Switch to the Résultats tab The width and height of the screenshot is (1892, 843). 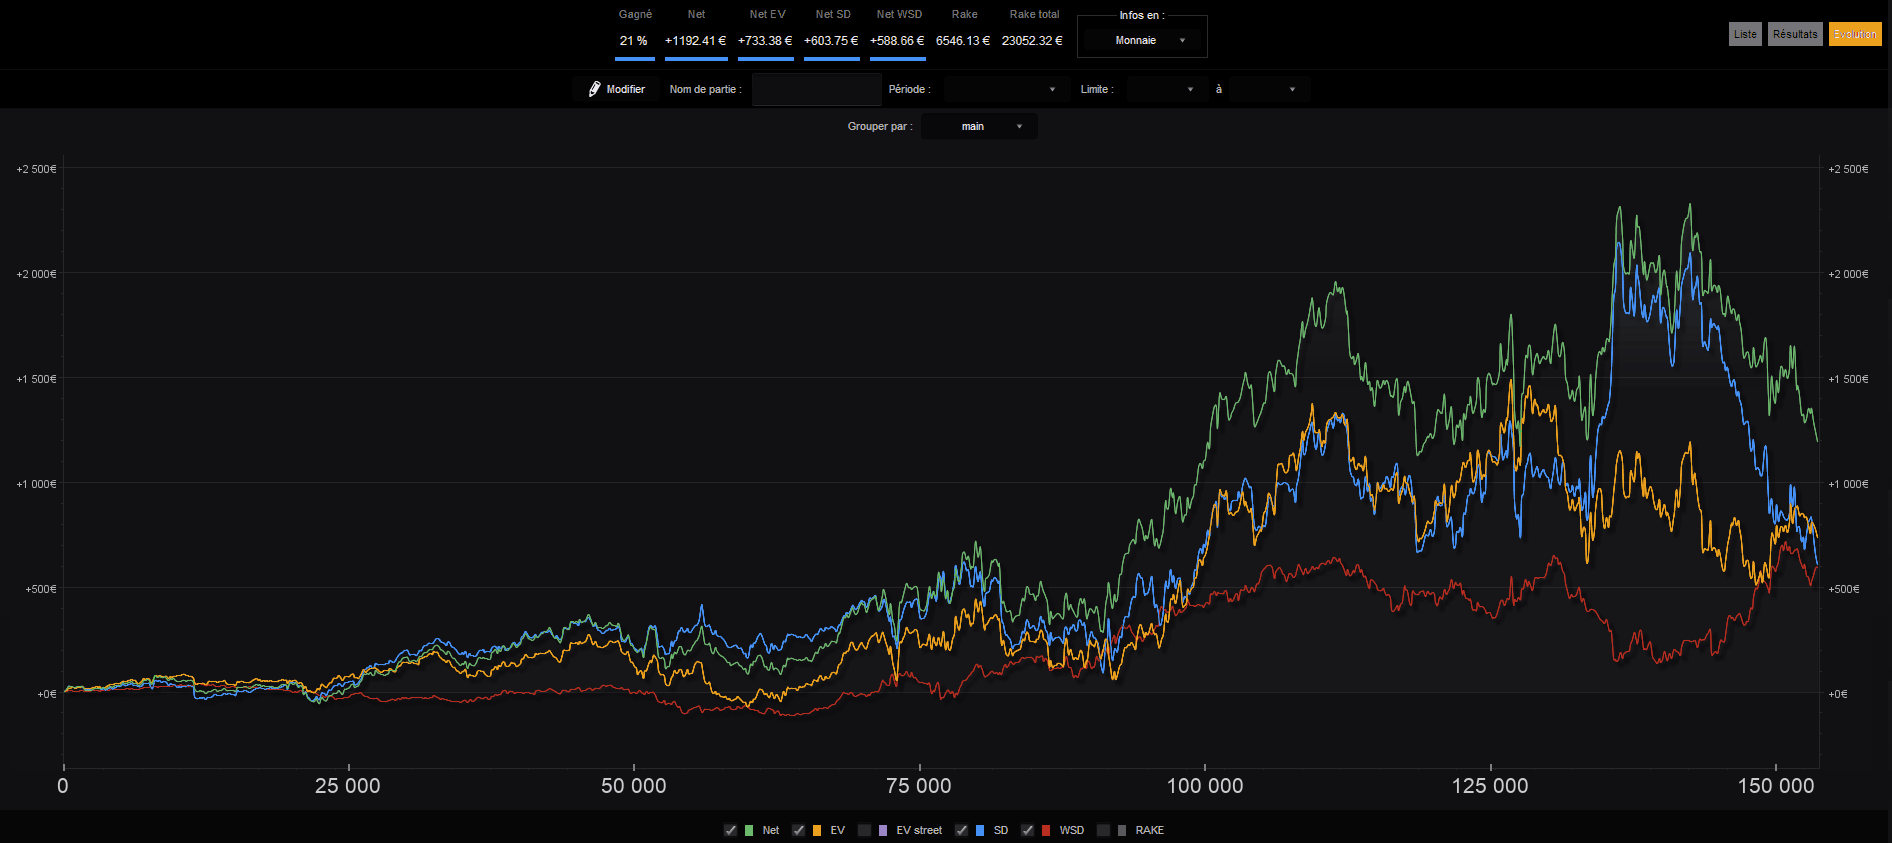pos(1795,34)
